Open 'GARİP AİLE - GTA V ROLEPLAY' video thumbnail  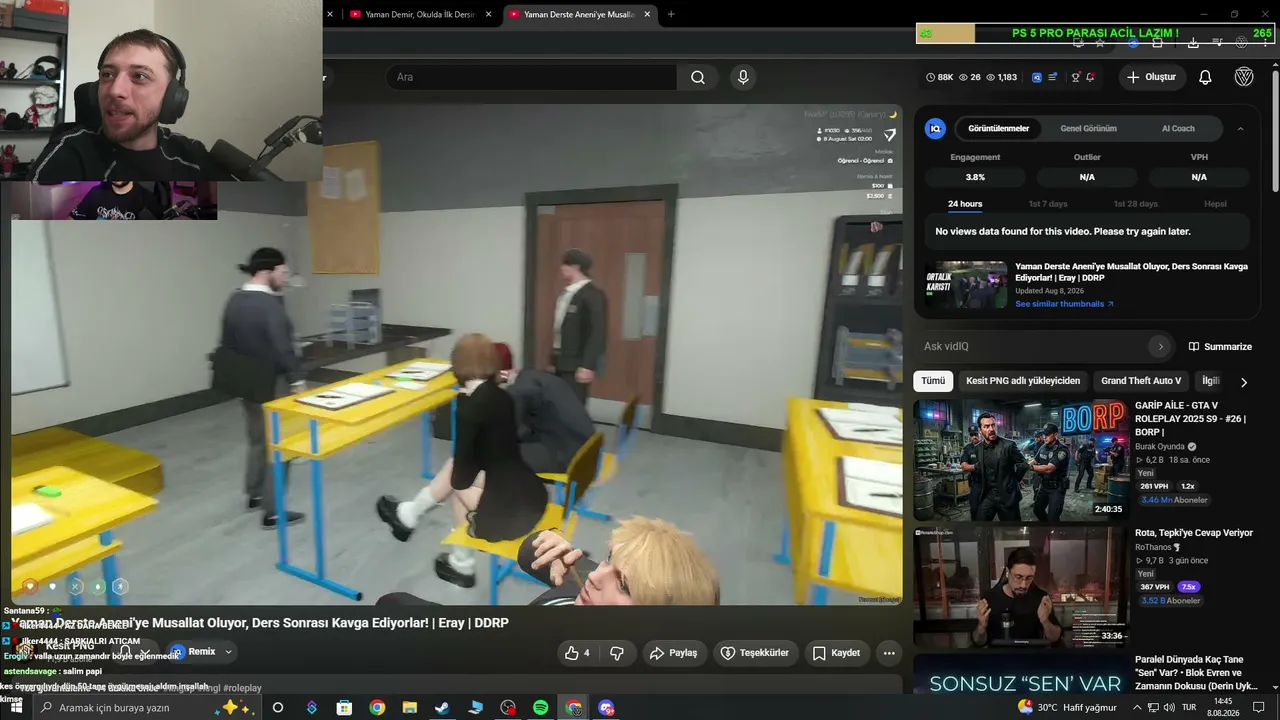1020,460
